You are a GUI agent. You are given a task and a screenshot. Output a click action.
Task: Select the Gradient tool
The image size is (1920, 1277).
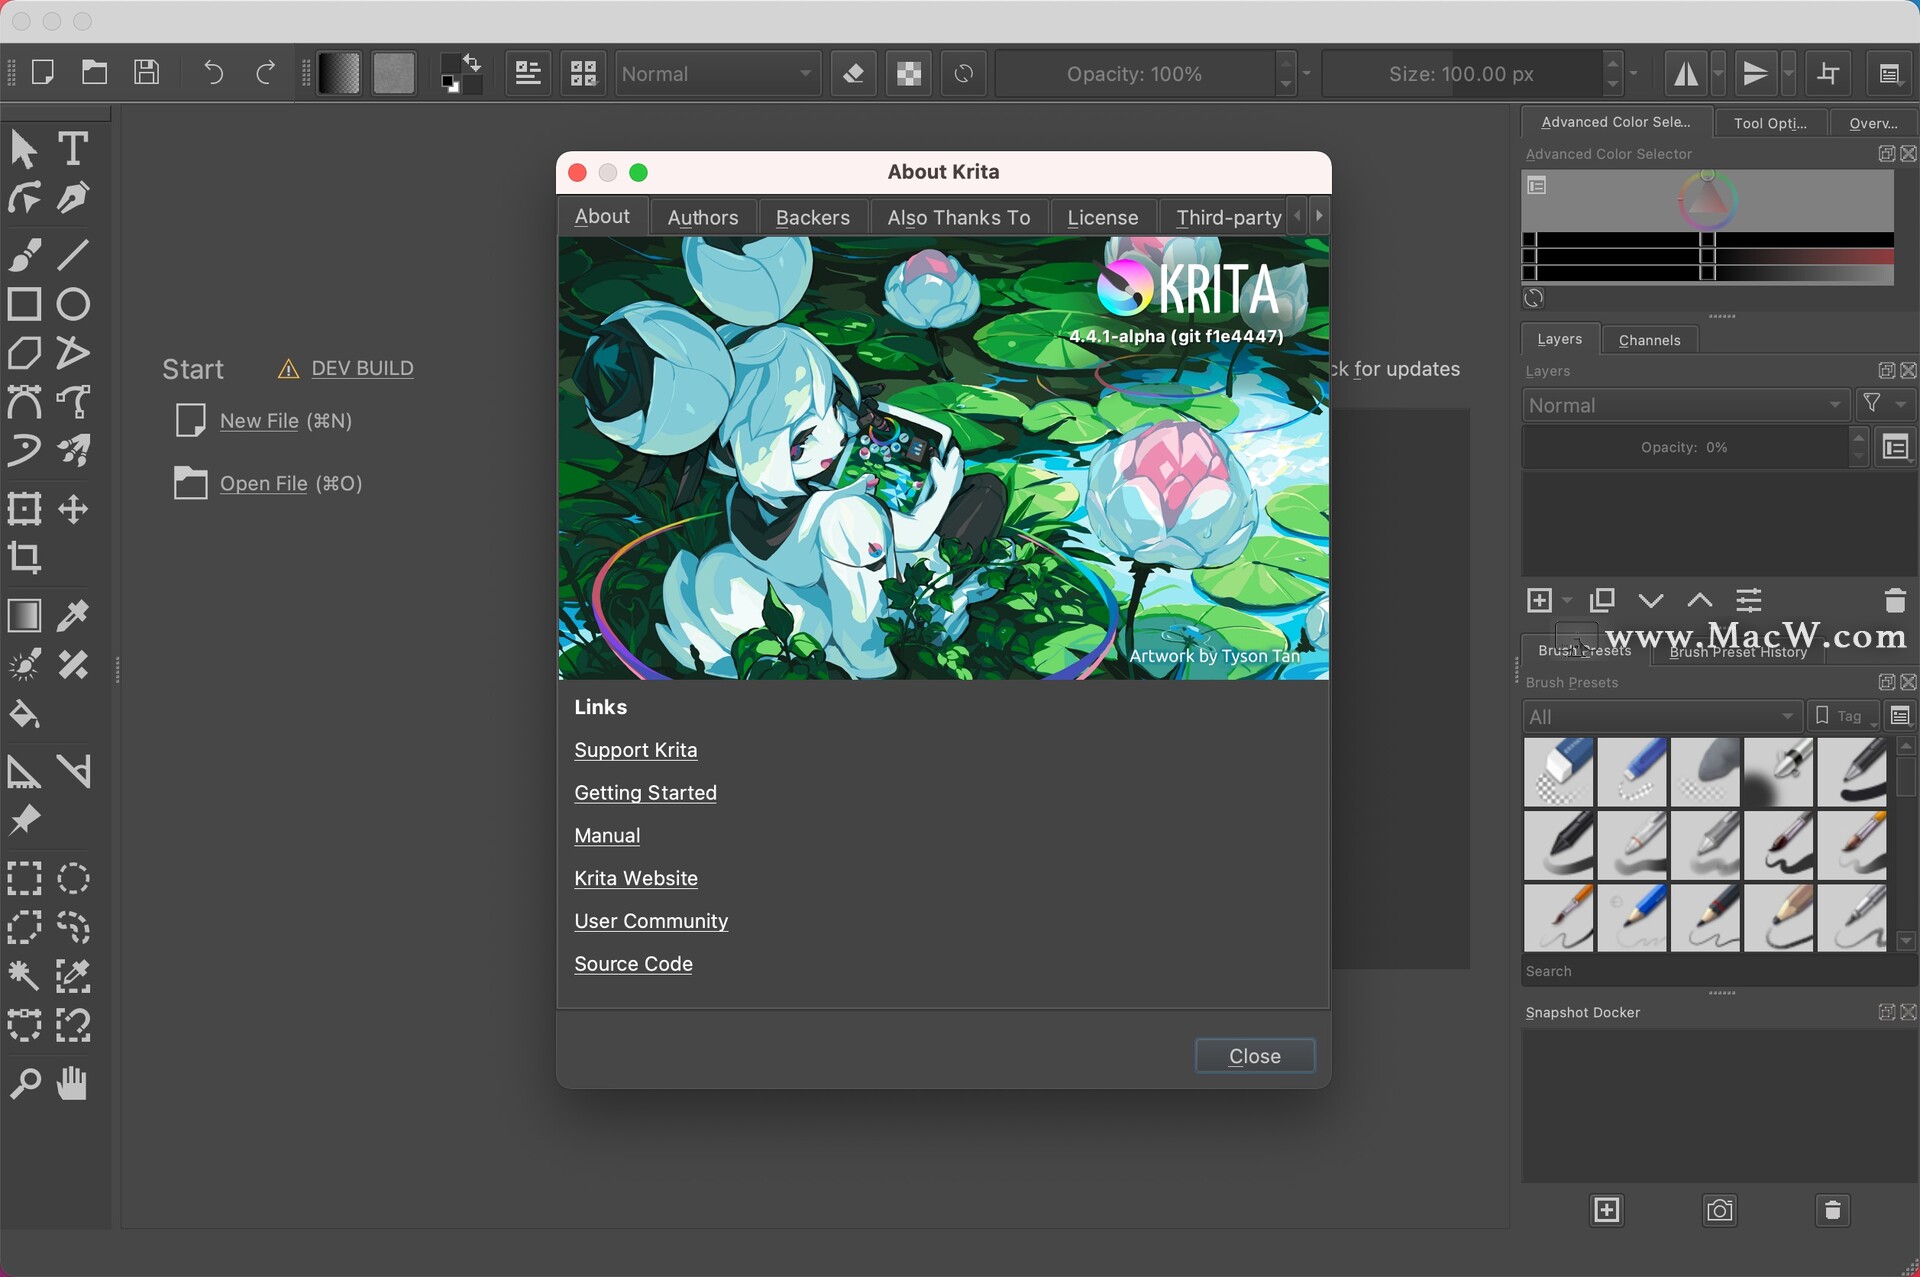[24, 614]
